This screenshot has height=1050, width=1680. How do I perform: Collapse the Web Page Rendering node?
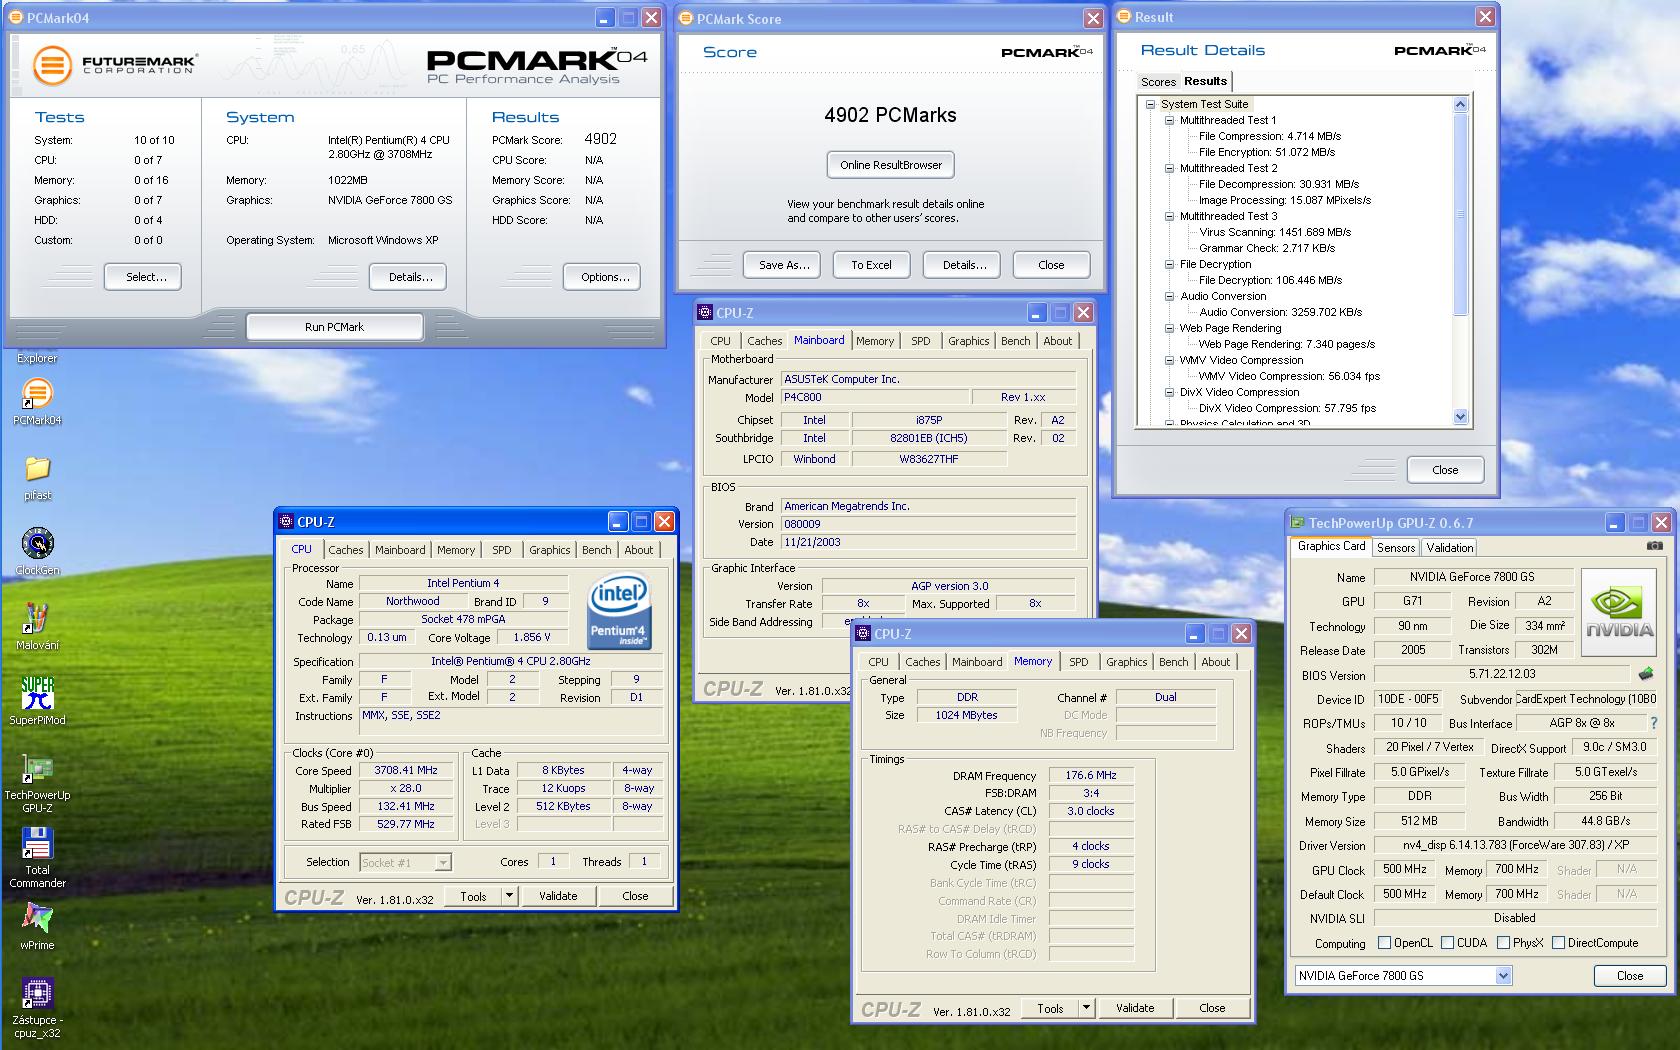tap(1169, 328)
